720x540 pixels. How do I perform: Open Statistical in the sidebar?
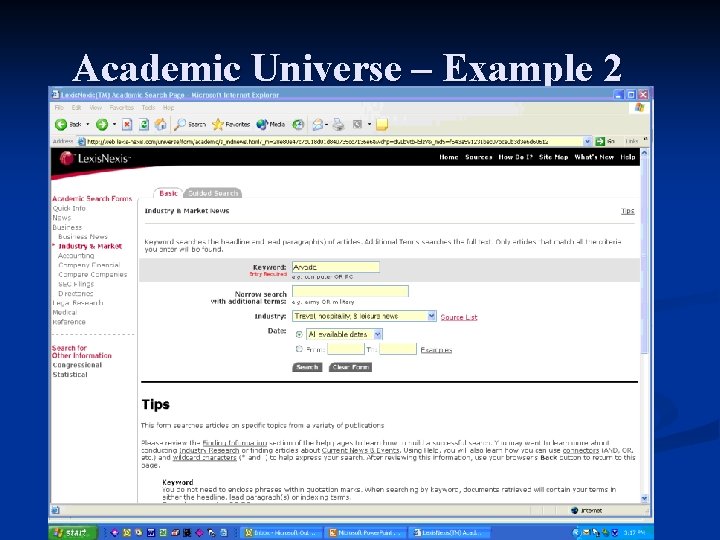(x=70, y=374)
